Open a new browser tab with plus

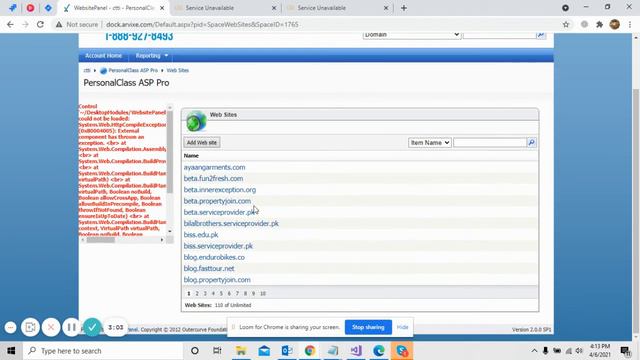404,8
